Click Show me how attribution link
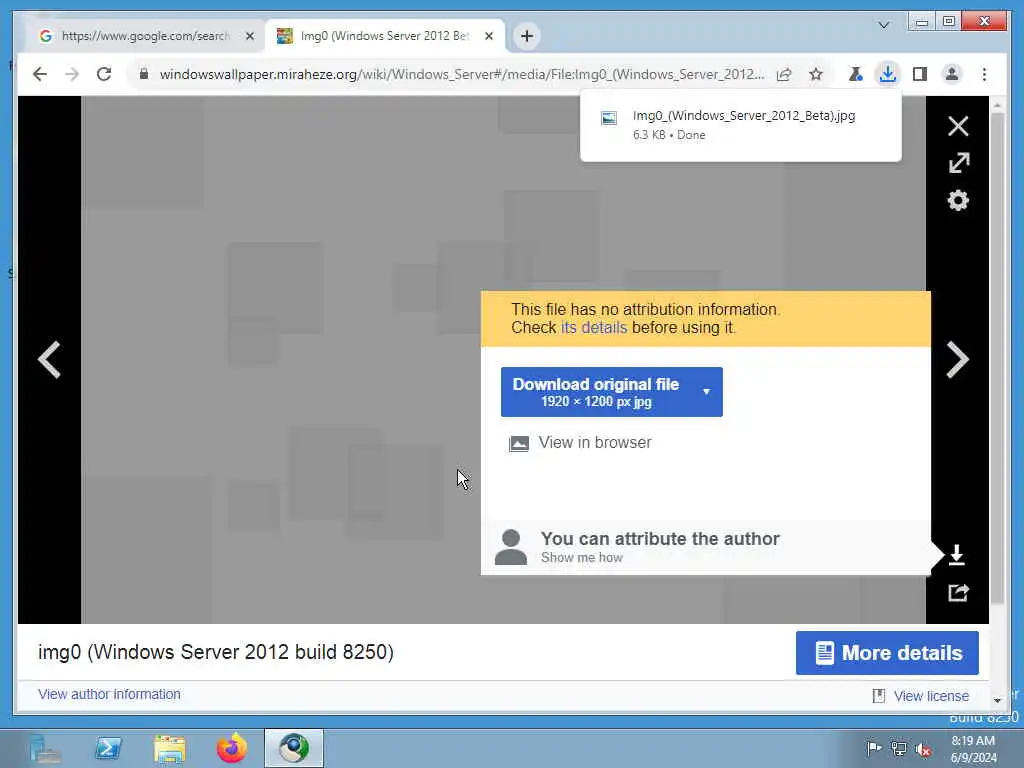 [x=581, y=558]
